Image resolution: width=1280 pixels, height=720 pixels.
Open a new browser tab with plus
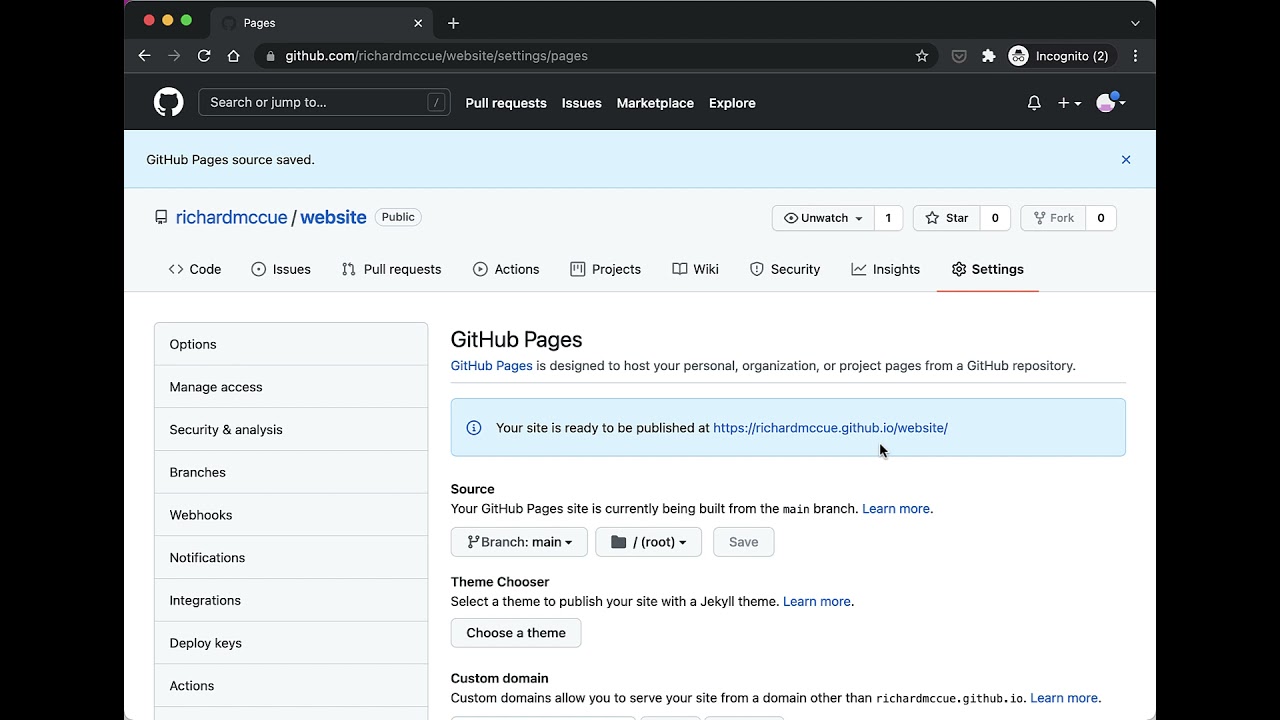[x=453, y=23]
